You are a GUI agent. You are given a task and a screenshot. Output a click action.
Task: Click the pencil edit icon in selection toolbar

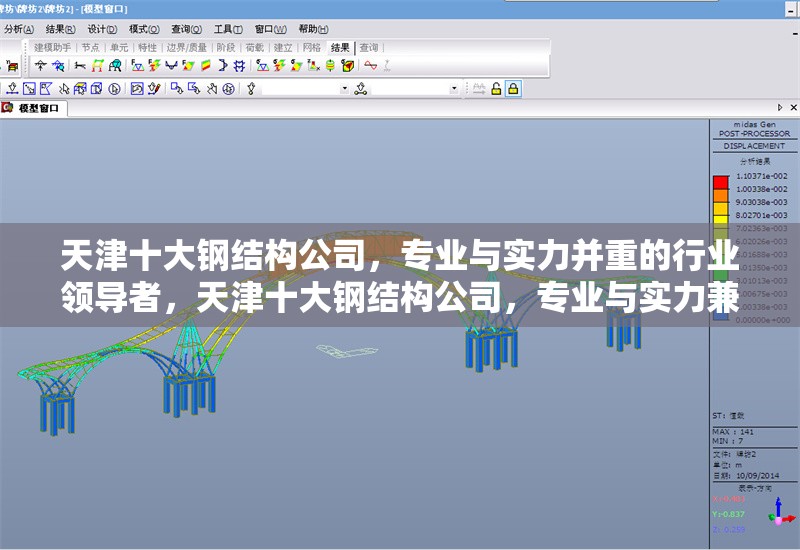(x=155, y=88)
